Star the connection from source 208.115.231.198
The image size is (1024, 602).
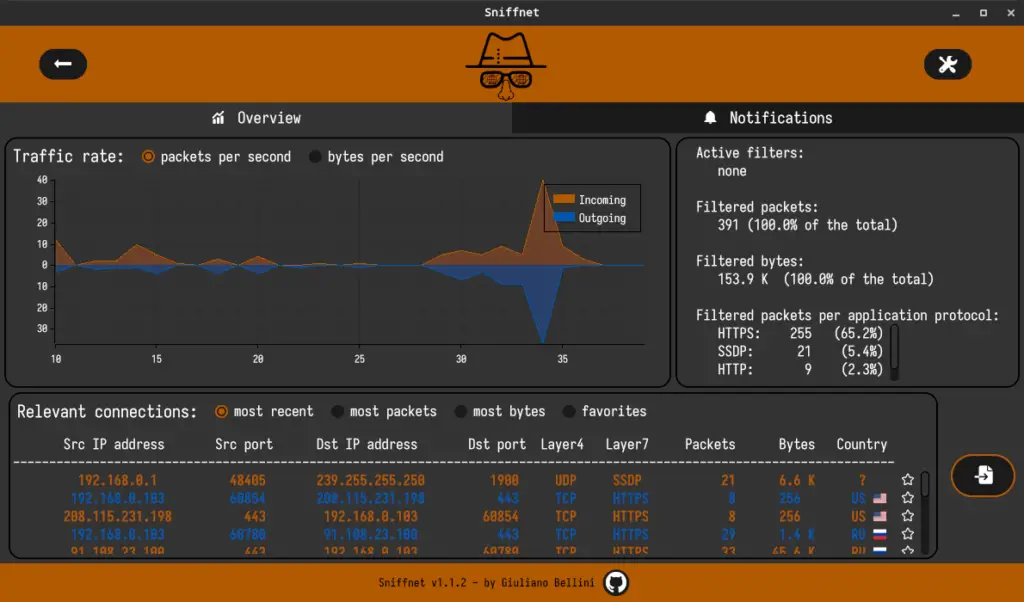pos(908,516)
